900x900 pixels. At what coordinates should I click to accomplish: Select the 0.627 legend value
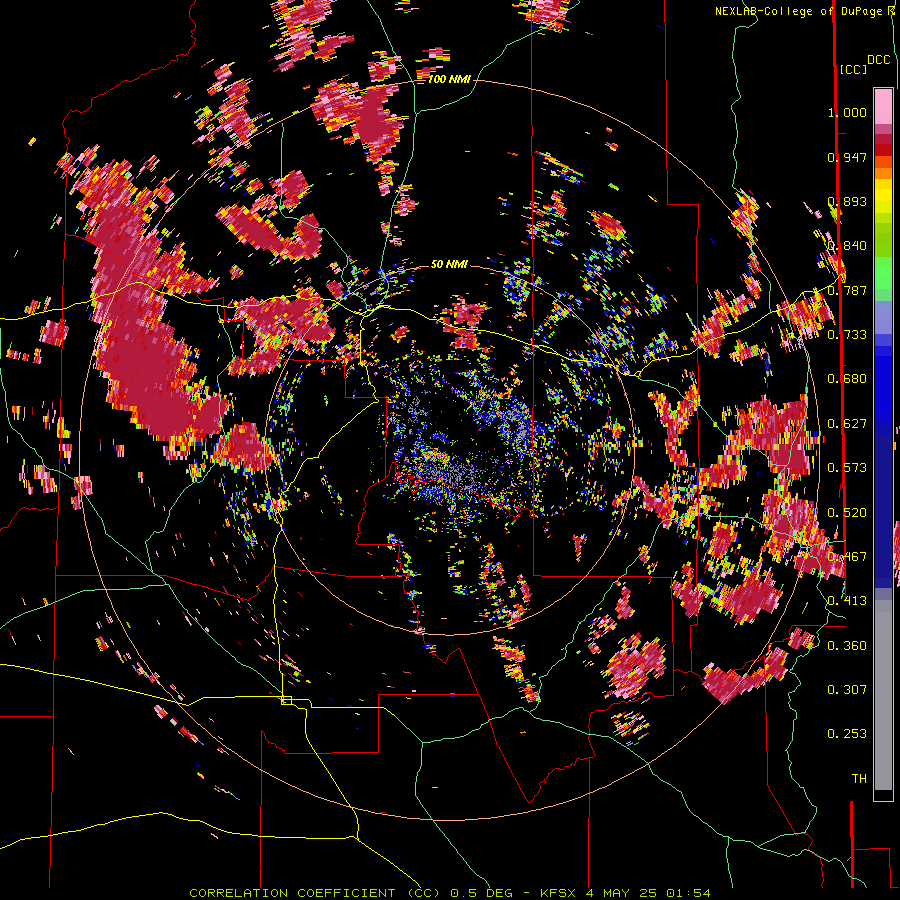(847, 424)
